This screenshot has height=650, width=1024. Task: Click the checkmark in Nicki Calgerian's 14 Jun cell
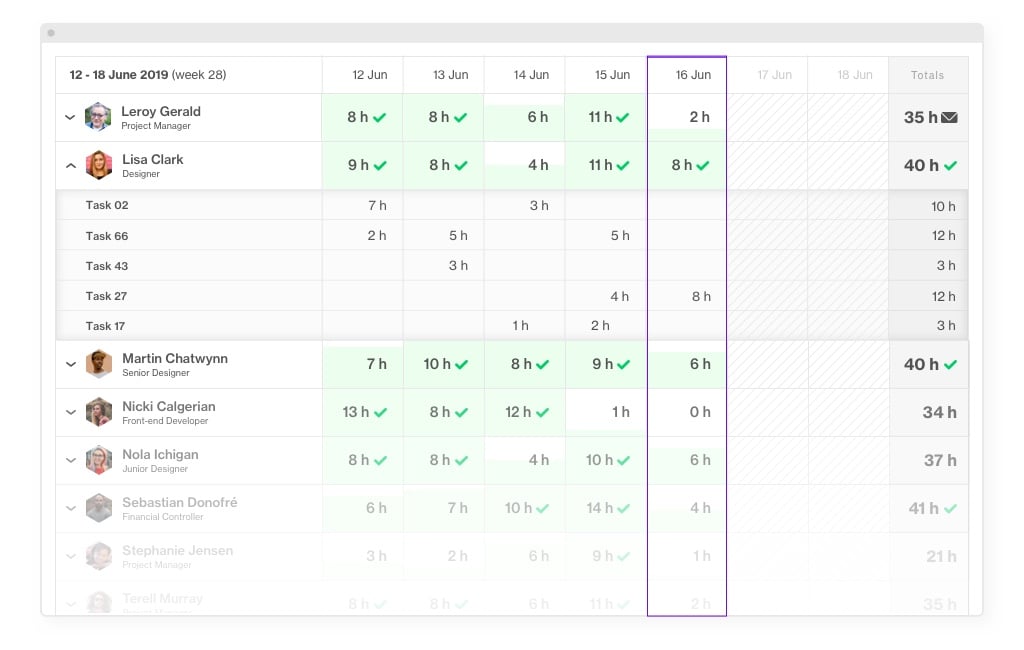(542, 413)
